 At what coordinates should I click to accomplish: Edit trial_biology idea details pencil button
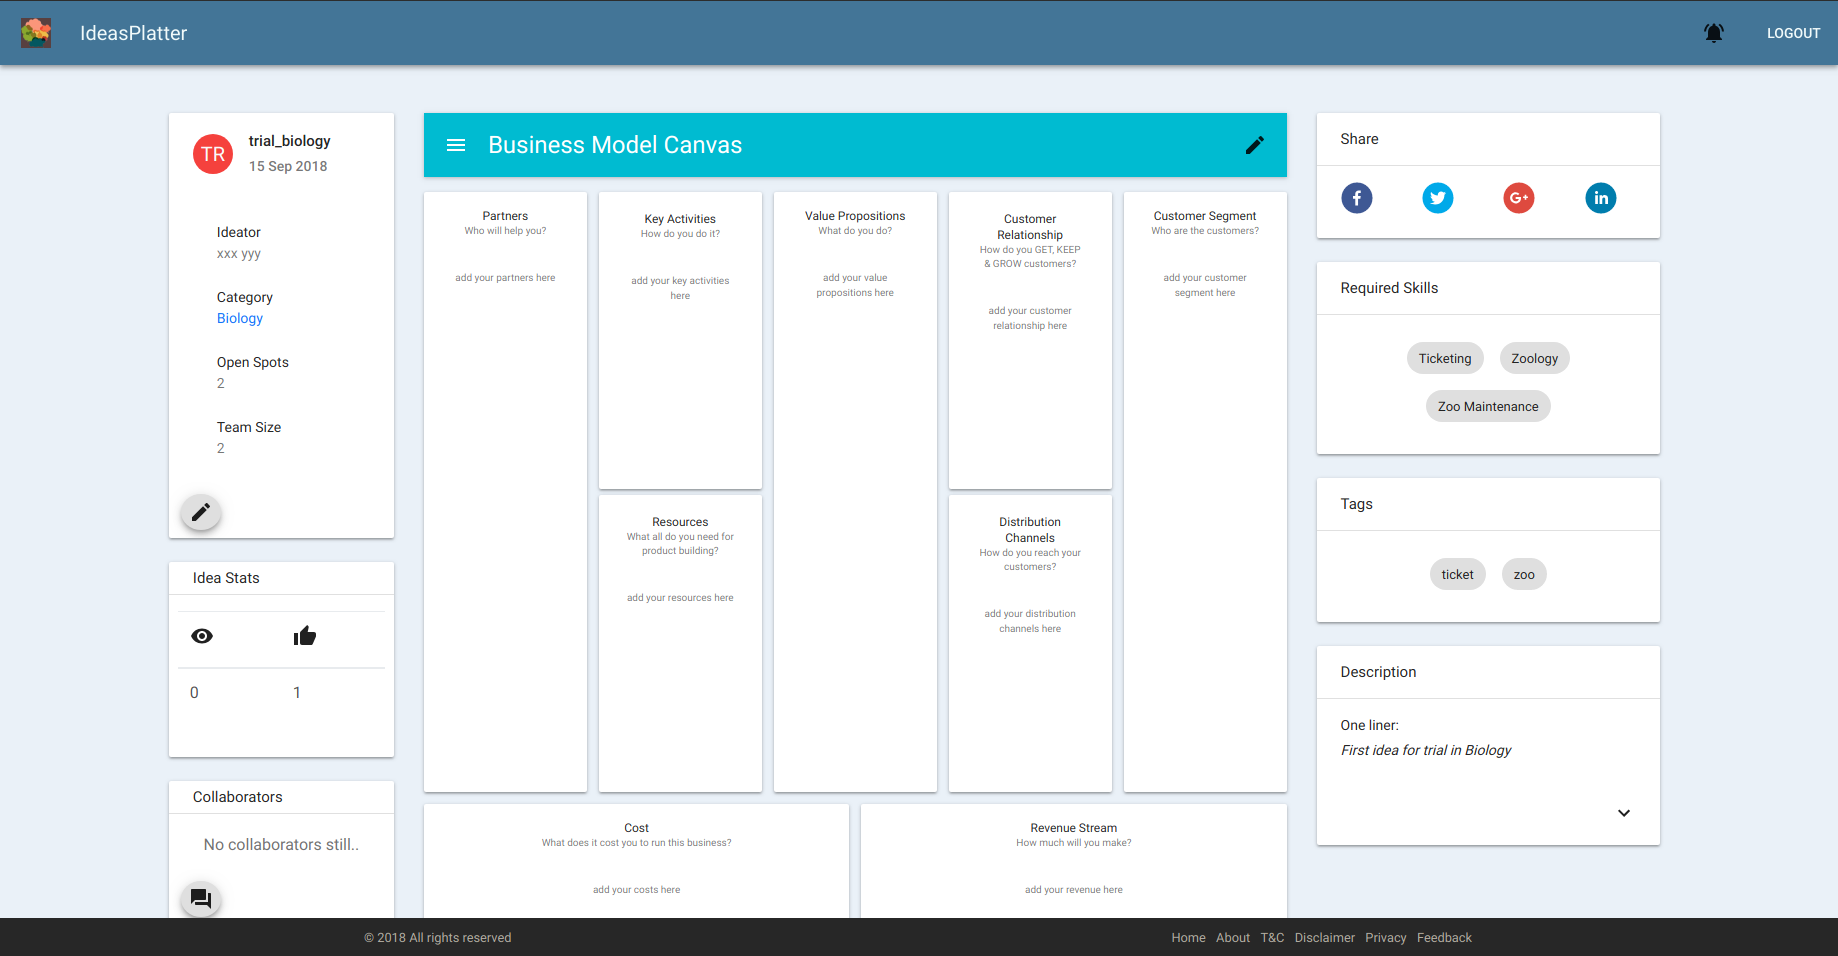coord(201,512)
